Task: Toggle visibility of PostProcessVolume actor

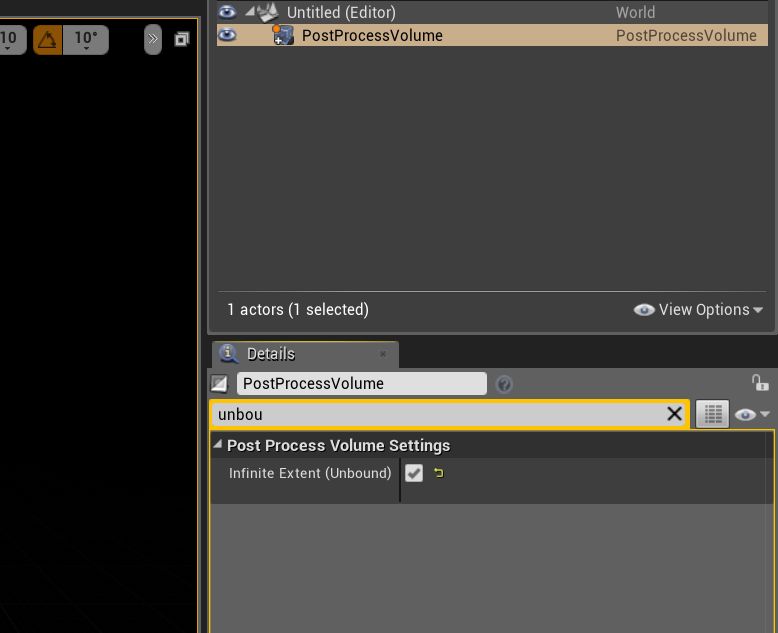Action: [227, 35]
